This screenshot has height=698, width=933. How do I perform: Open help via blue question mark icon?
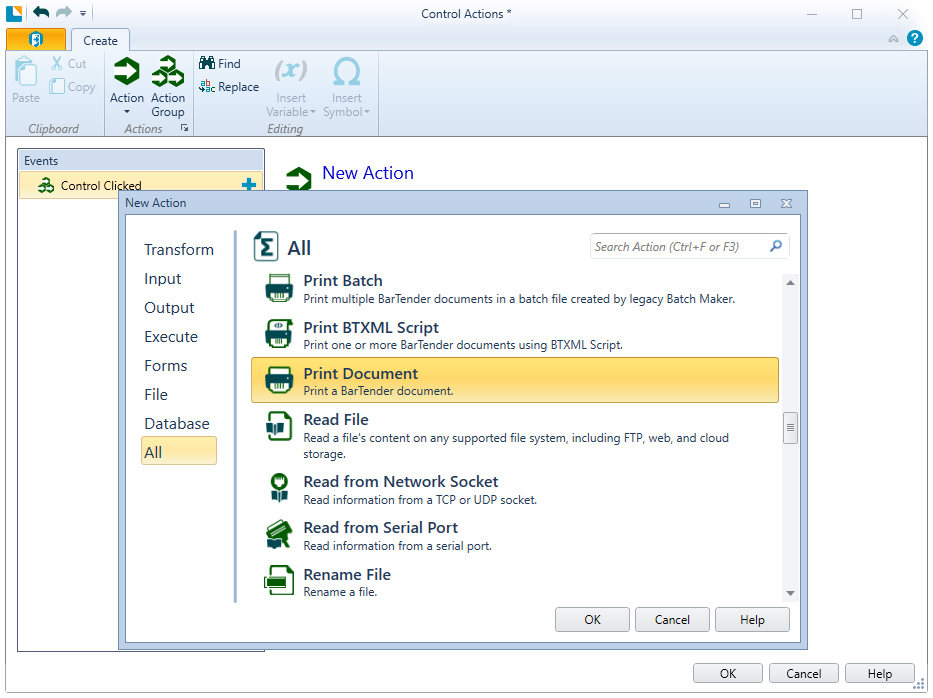[x=915, y=38]
